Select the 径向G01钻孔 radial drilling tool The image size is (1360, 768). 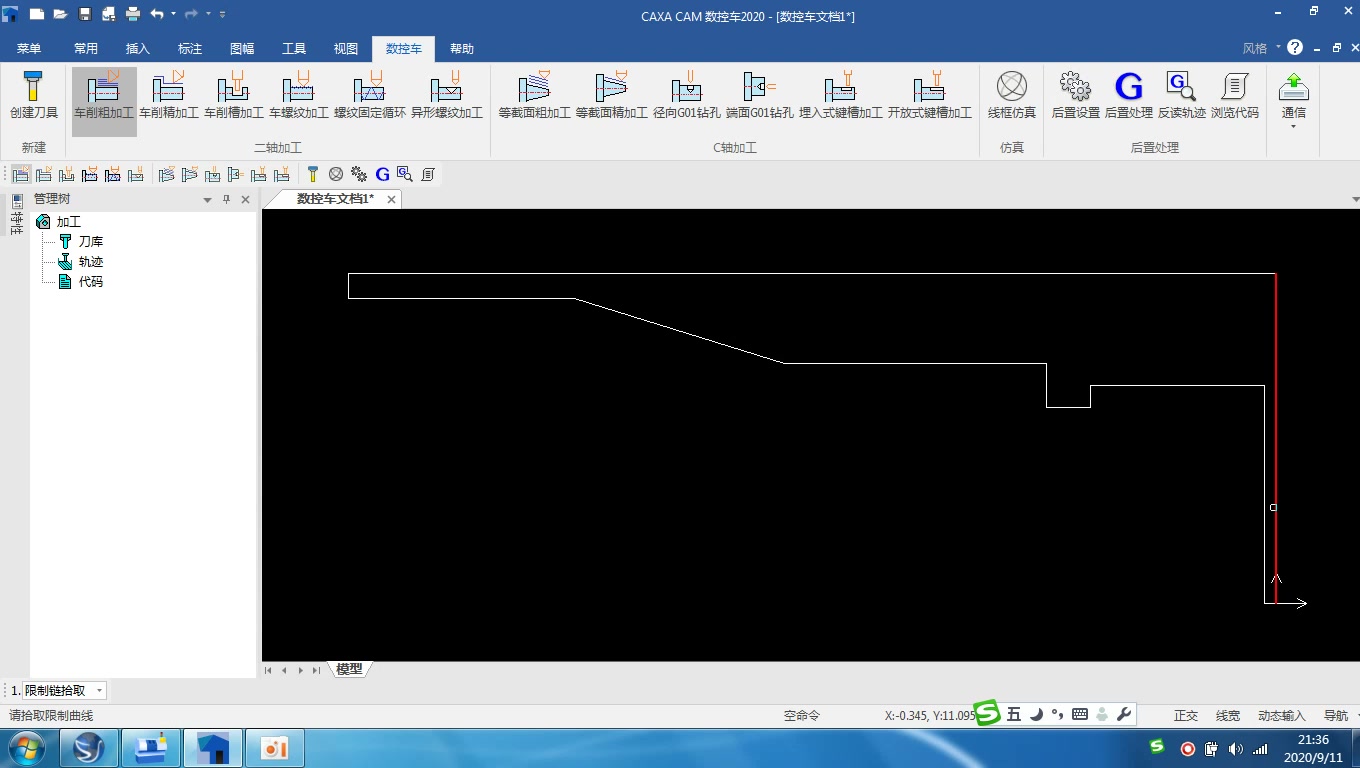tap(687, 97)
